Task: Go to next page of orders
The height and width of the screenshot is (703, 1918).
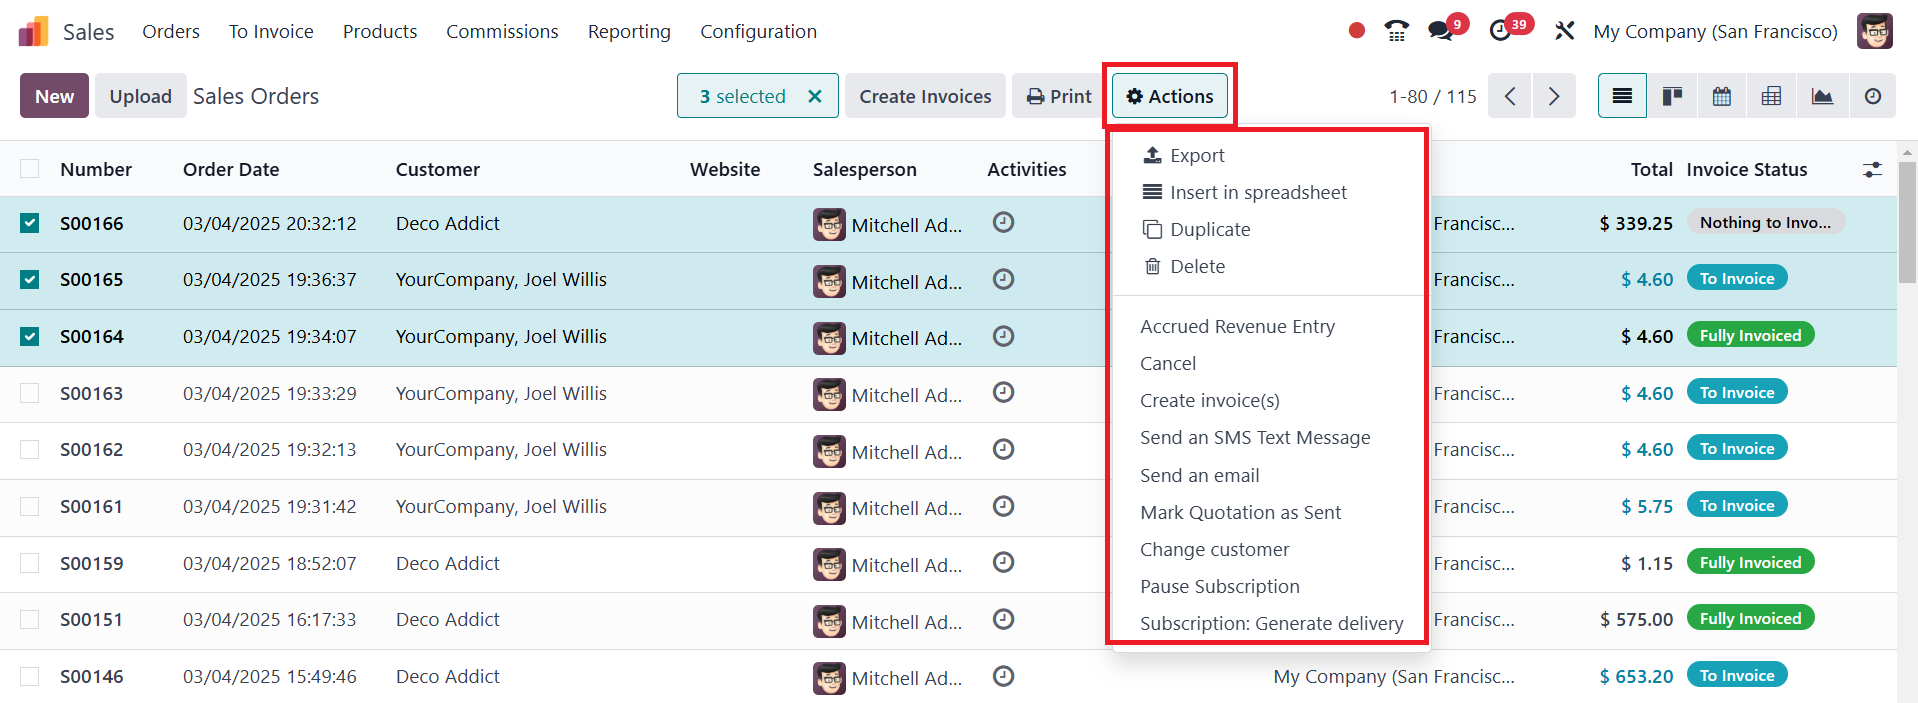Action: pyautogui.click(x=1553, y=96)
